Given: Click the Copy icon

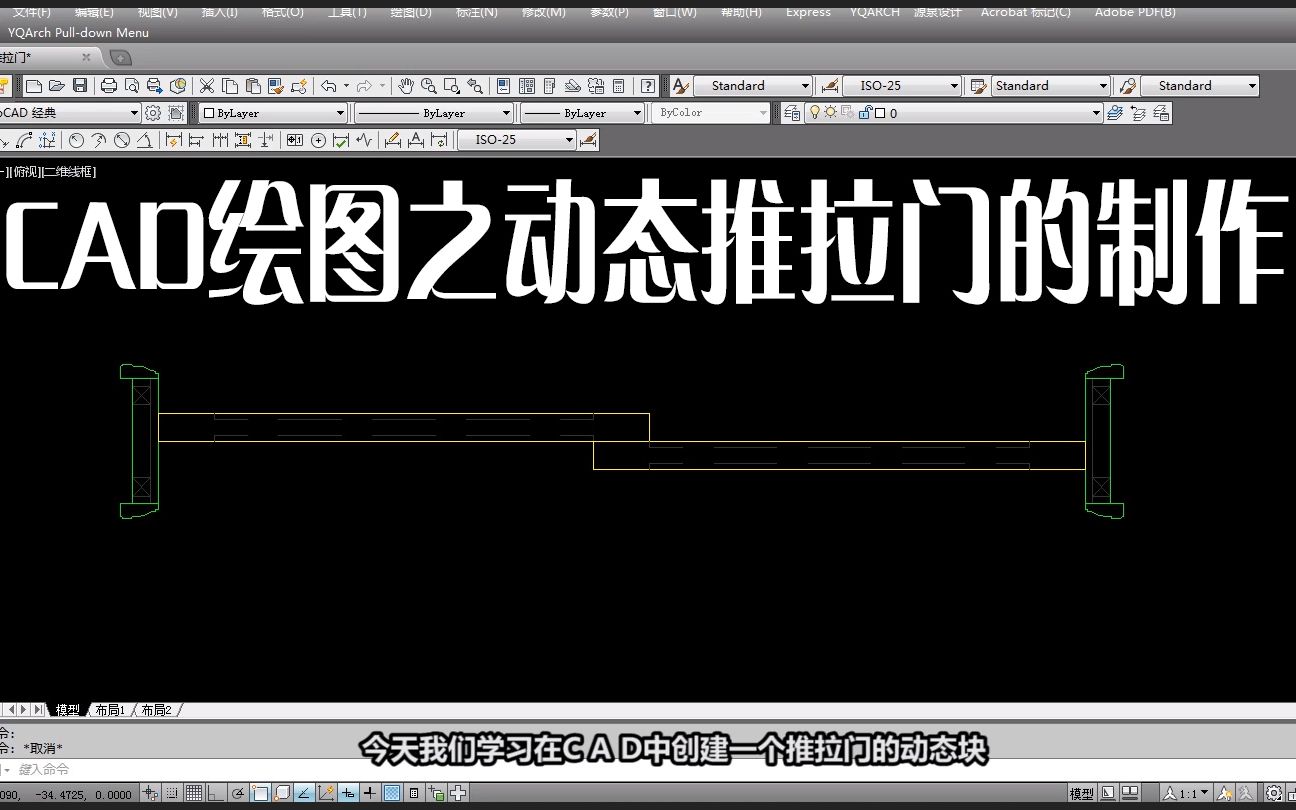Looking at the screenshot, I should pos(229,86).
